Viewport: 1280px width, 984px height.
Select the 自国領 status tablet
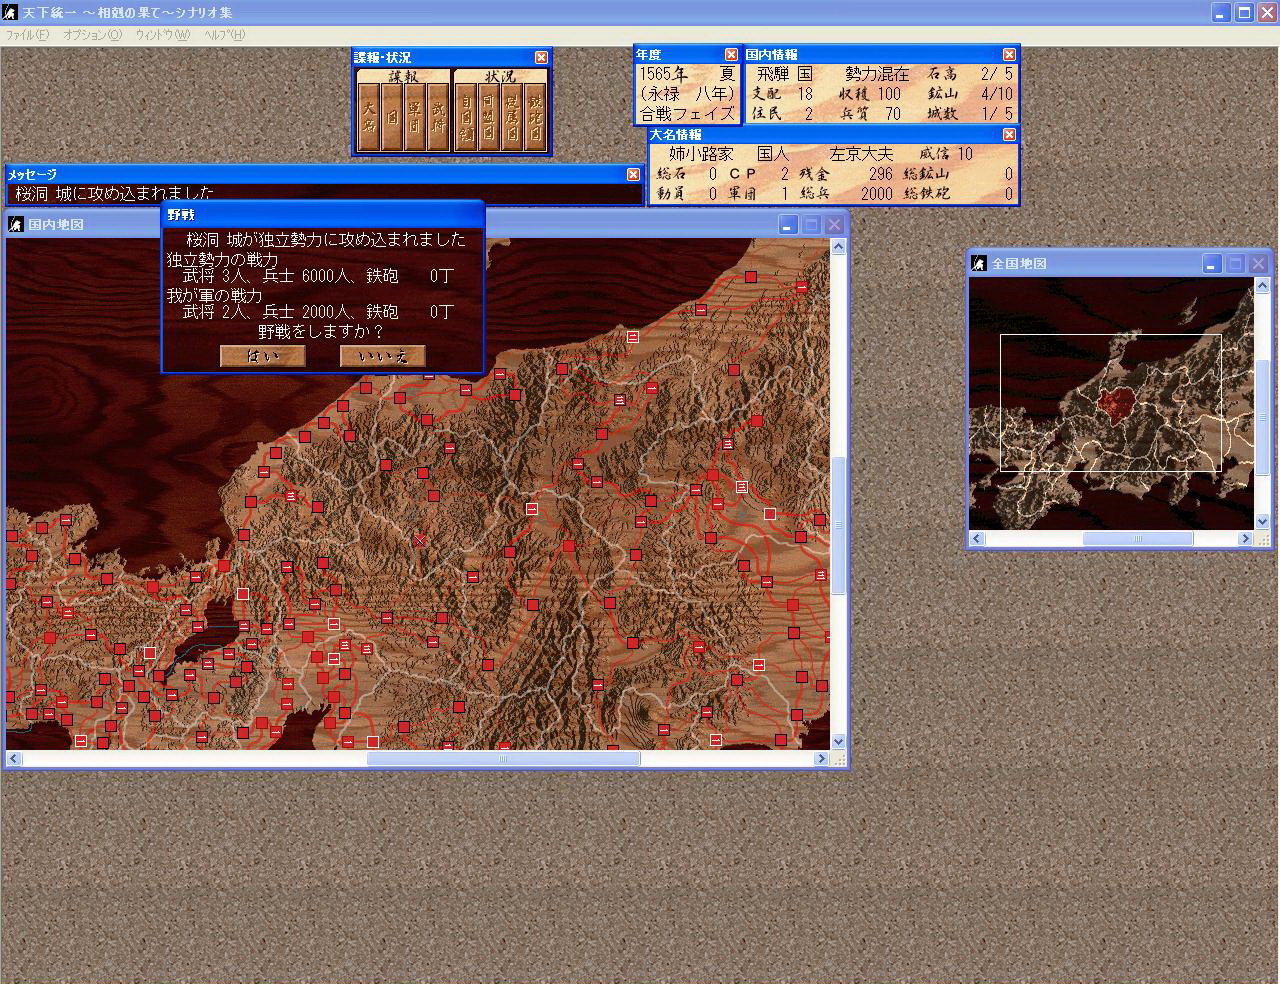pyautogui.click(x=466, y=117)
